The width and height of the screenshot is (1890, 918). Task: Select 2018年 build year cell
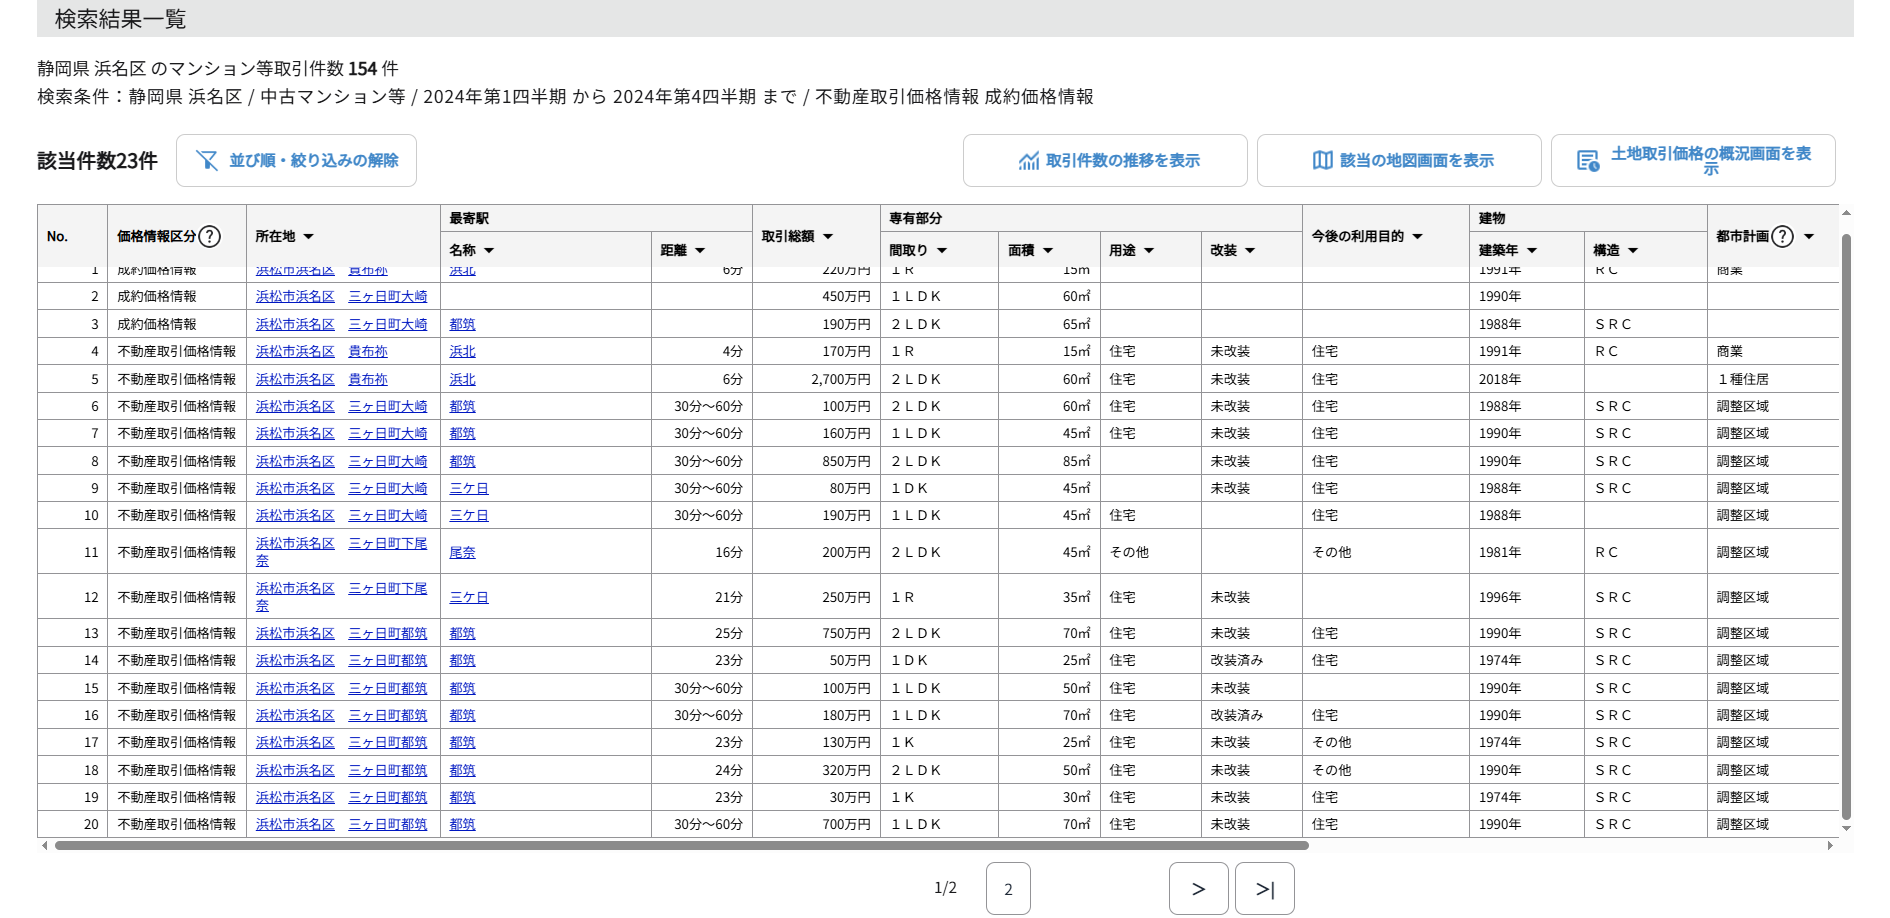pos(1527,380)
